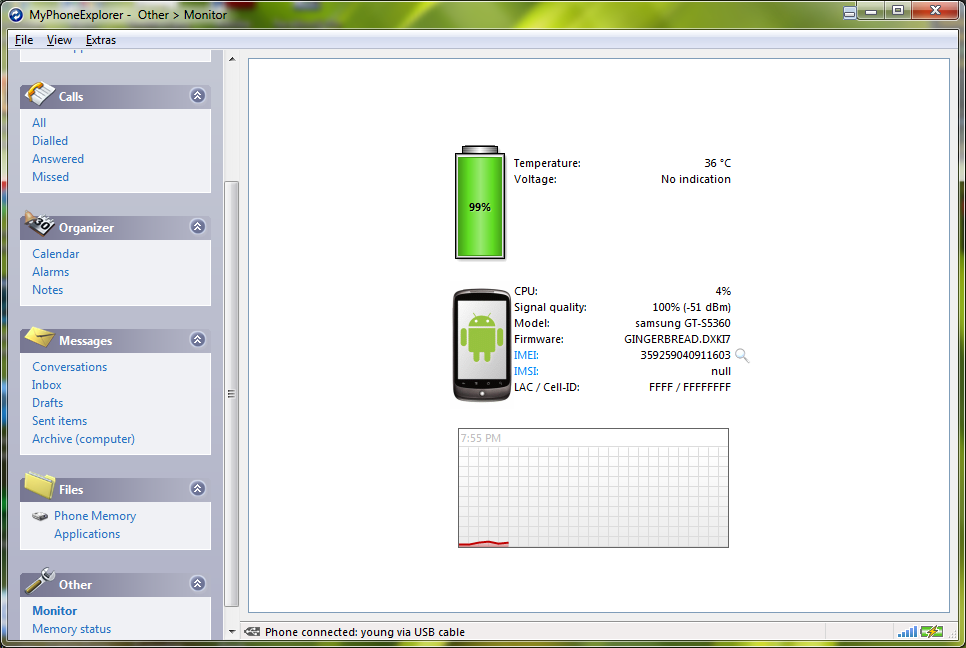Open message Conversations

point(70,367)
